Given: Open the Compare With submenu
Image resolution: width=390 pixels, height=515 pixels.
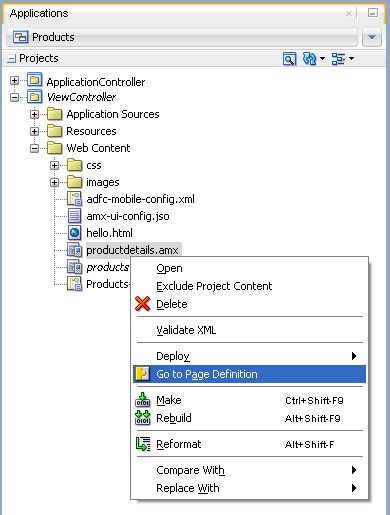Looking at the screenshot, I should pos(249,470).
